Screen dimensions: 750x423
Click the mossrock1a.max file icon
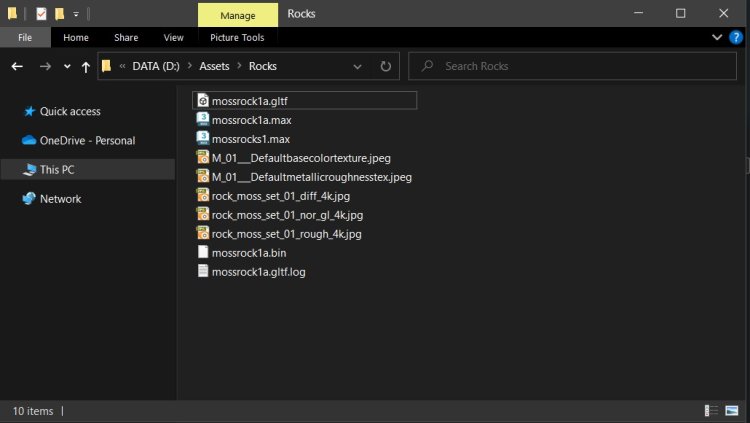pyautogui.click(x=203, y=119)
